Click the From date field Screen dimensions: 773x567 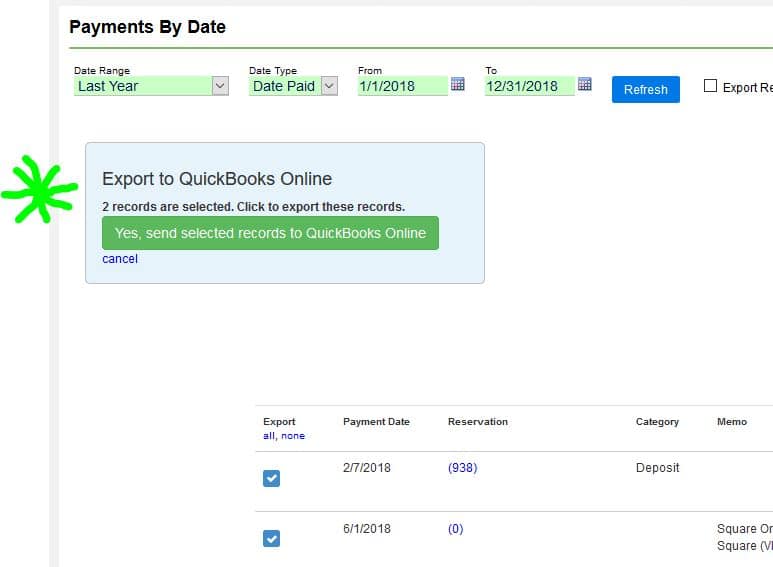401,86
